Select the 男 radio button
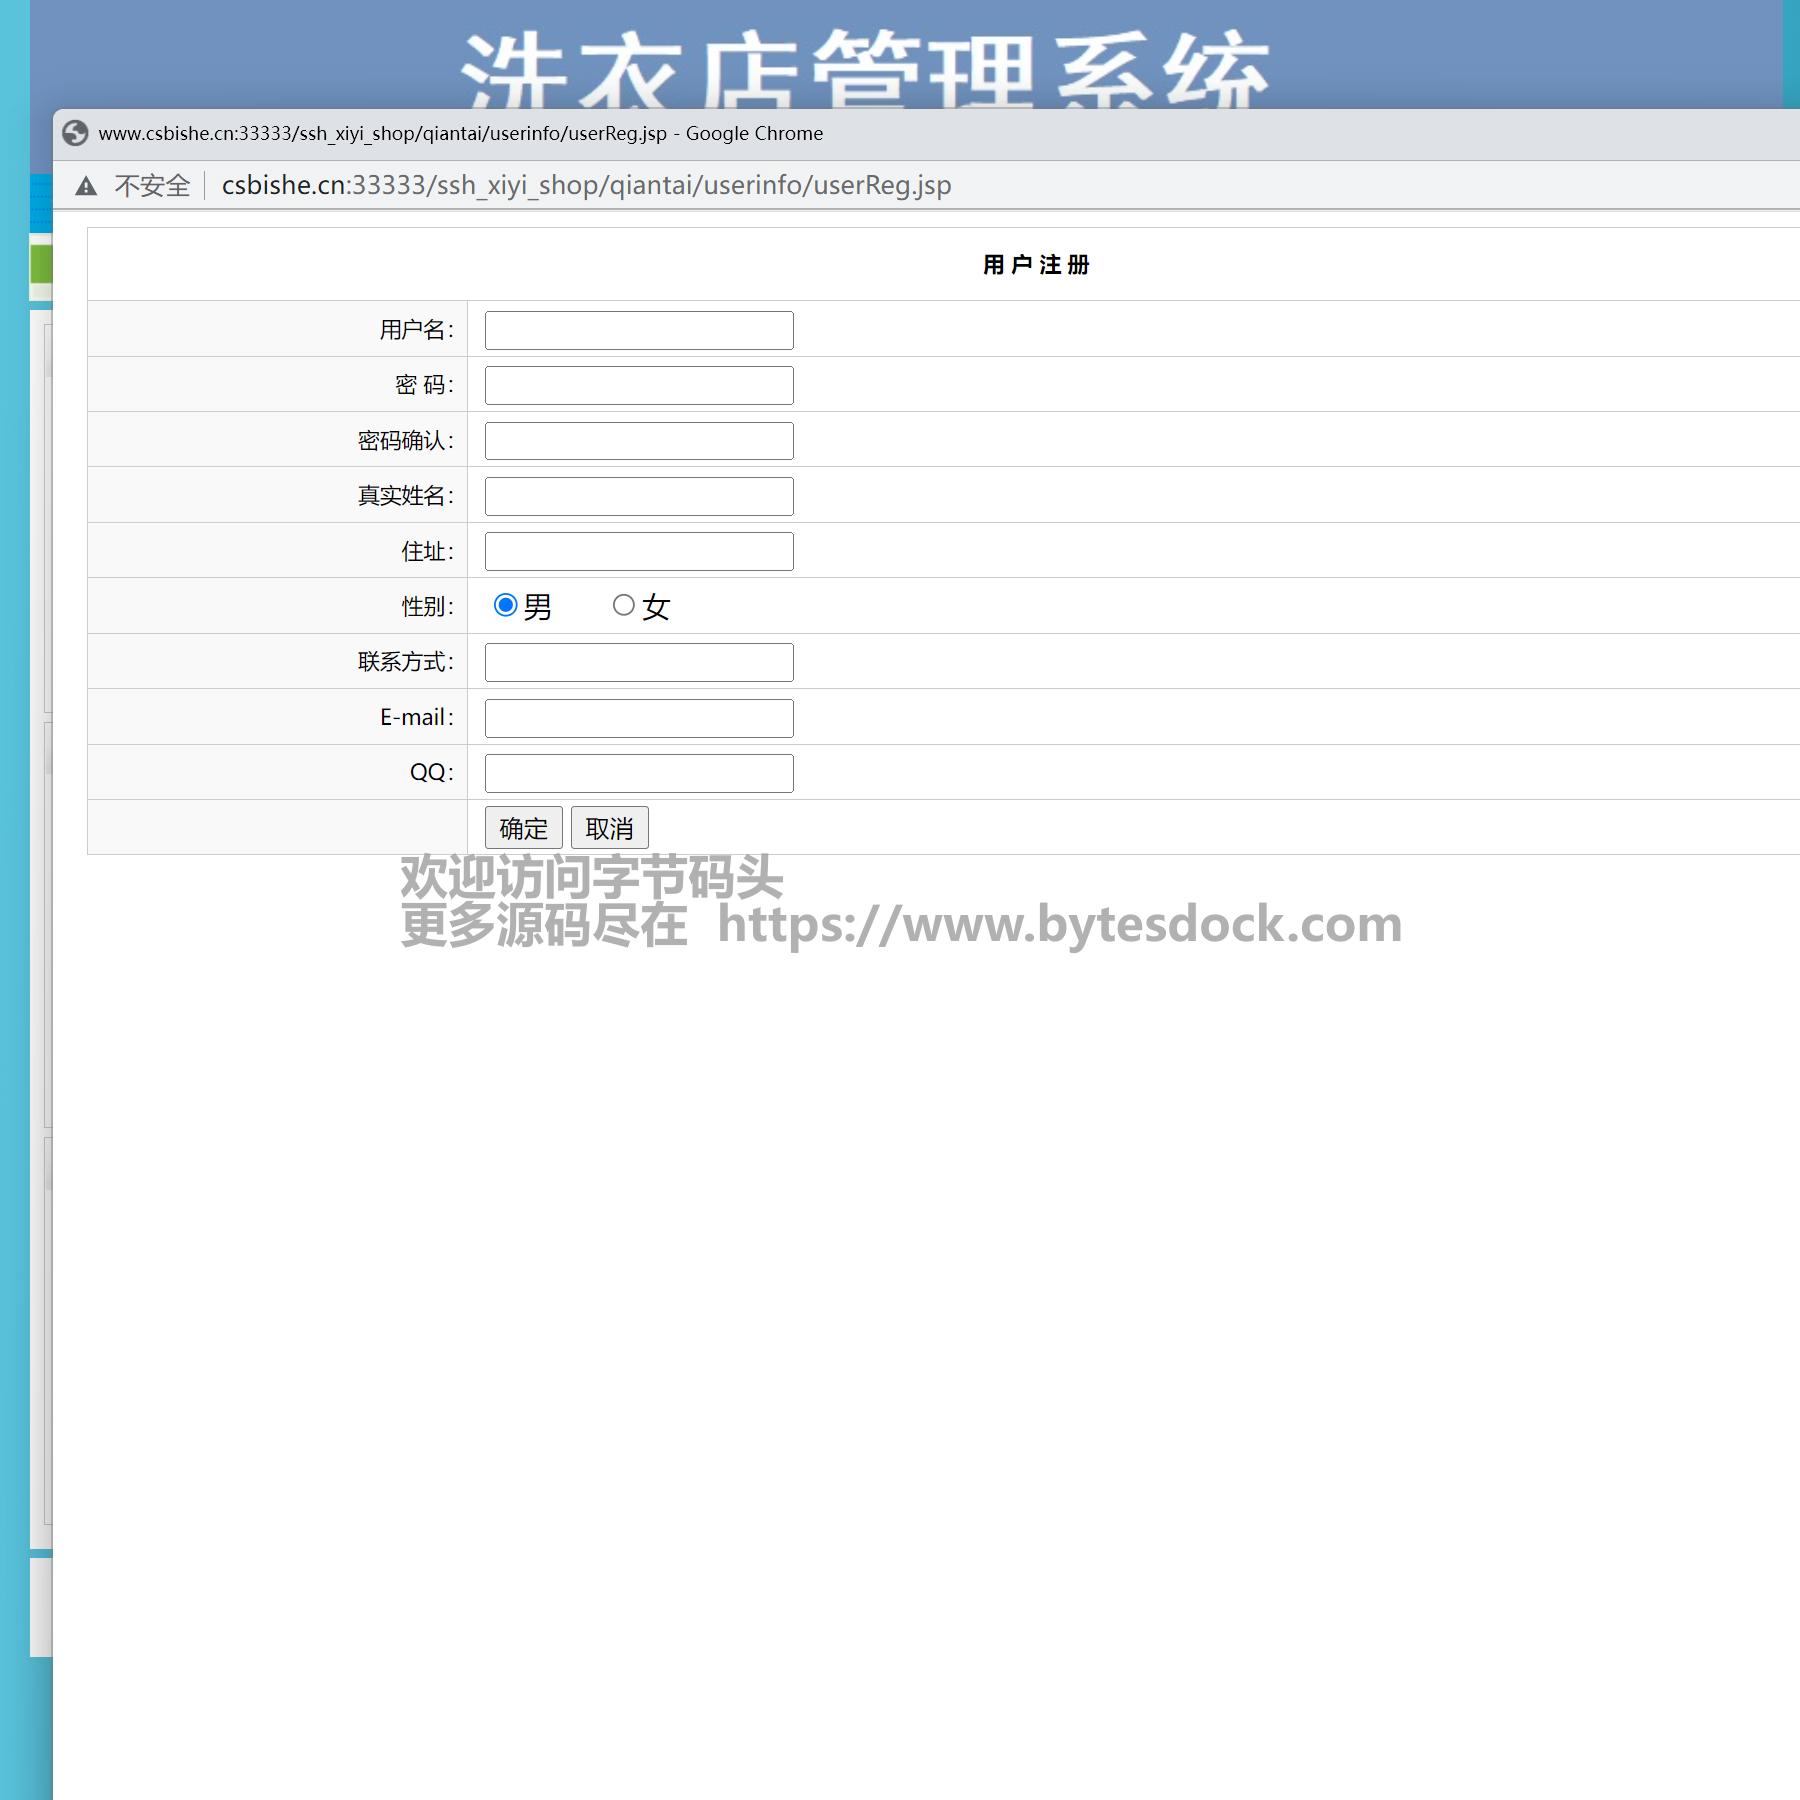This screenshot has width=1800, height=1800. (x=505, y=605)
